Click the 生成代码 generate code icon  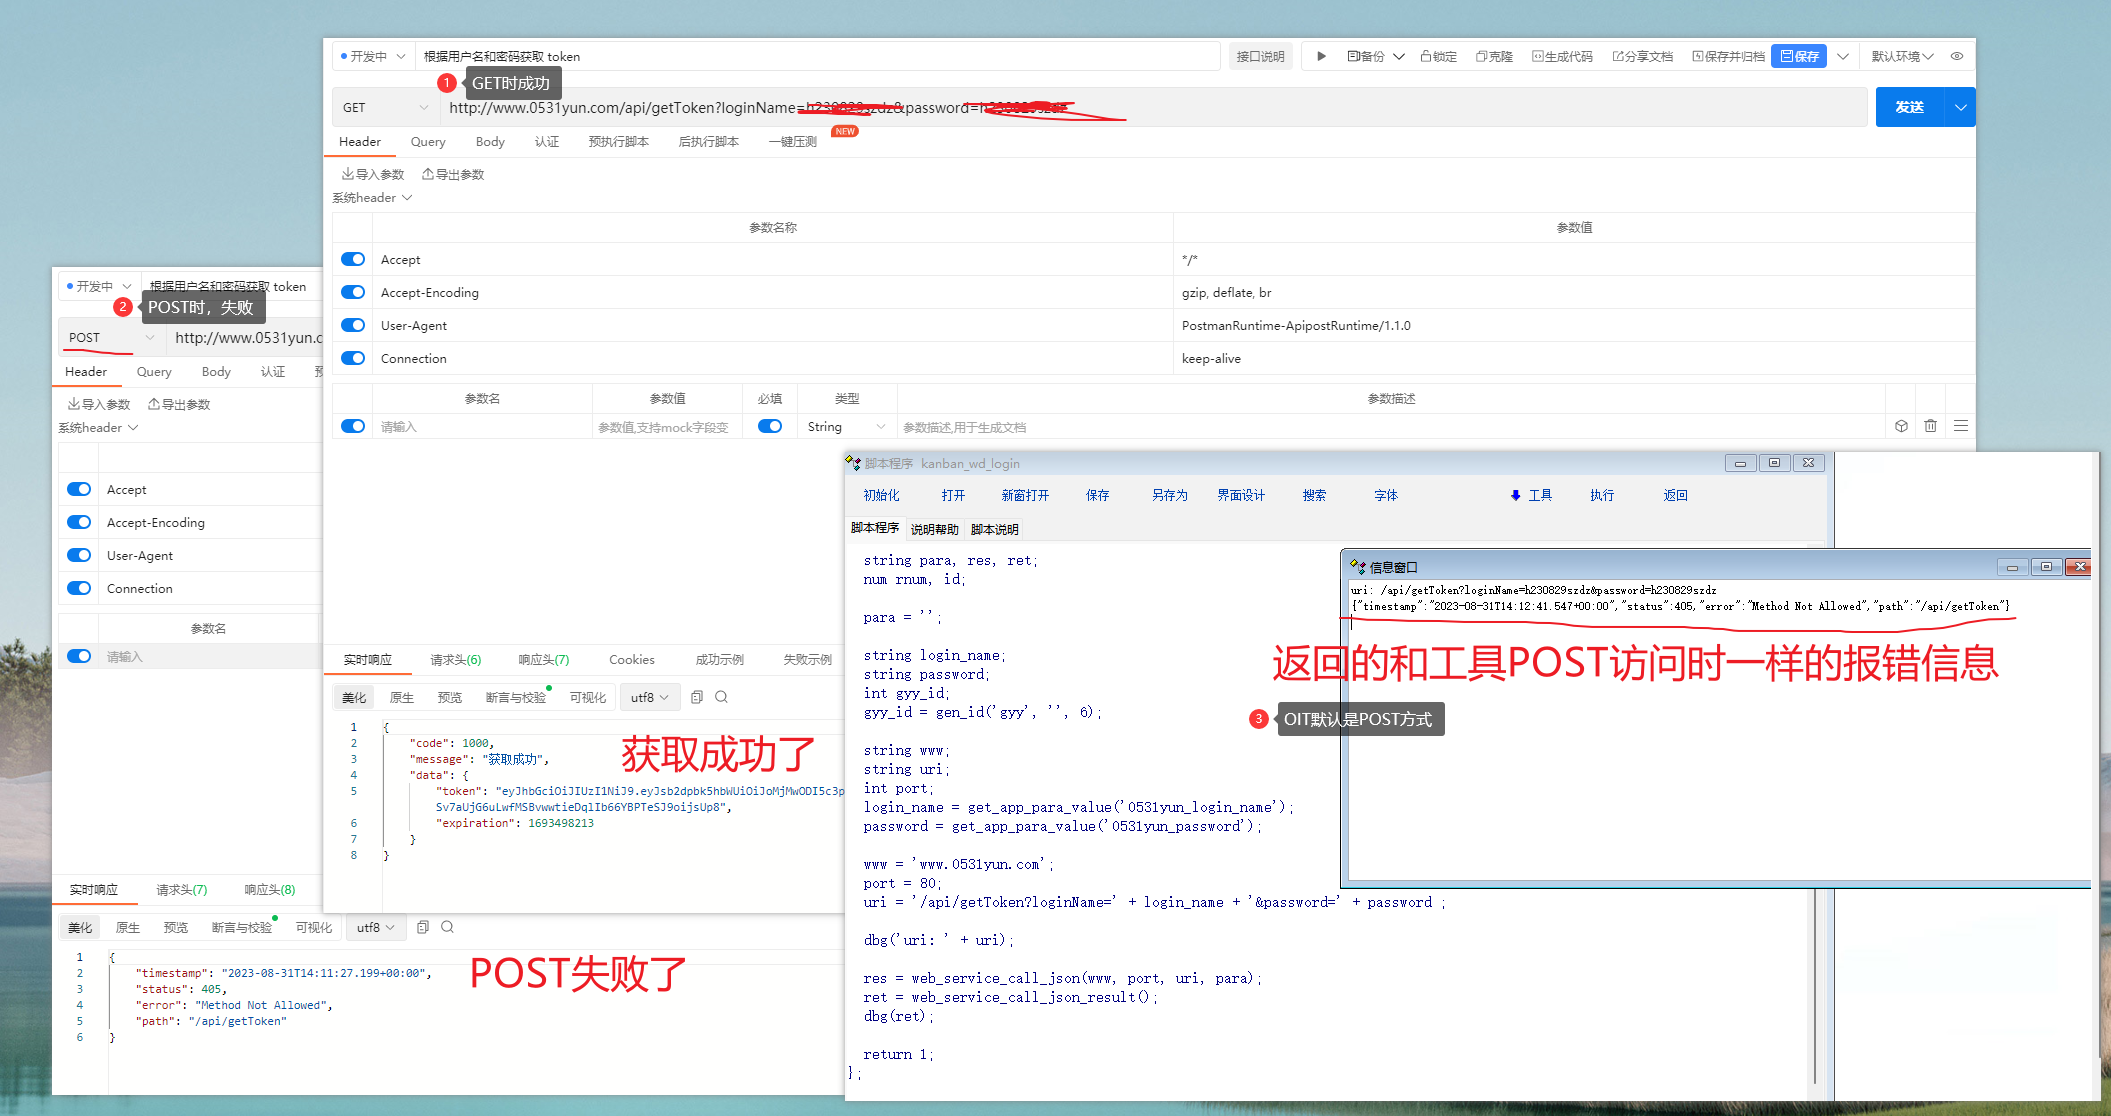click(x=1538, y=56)
